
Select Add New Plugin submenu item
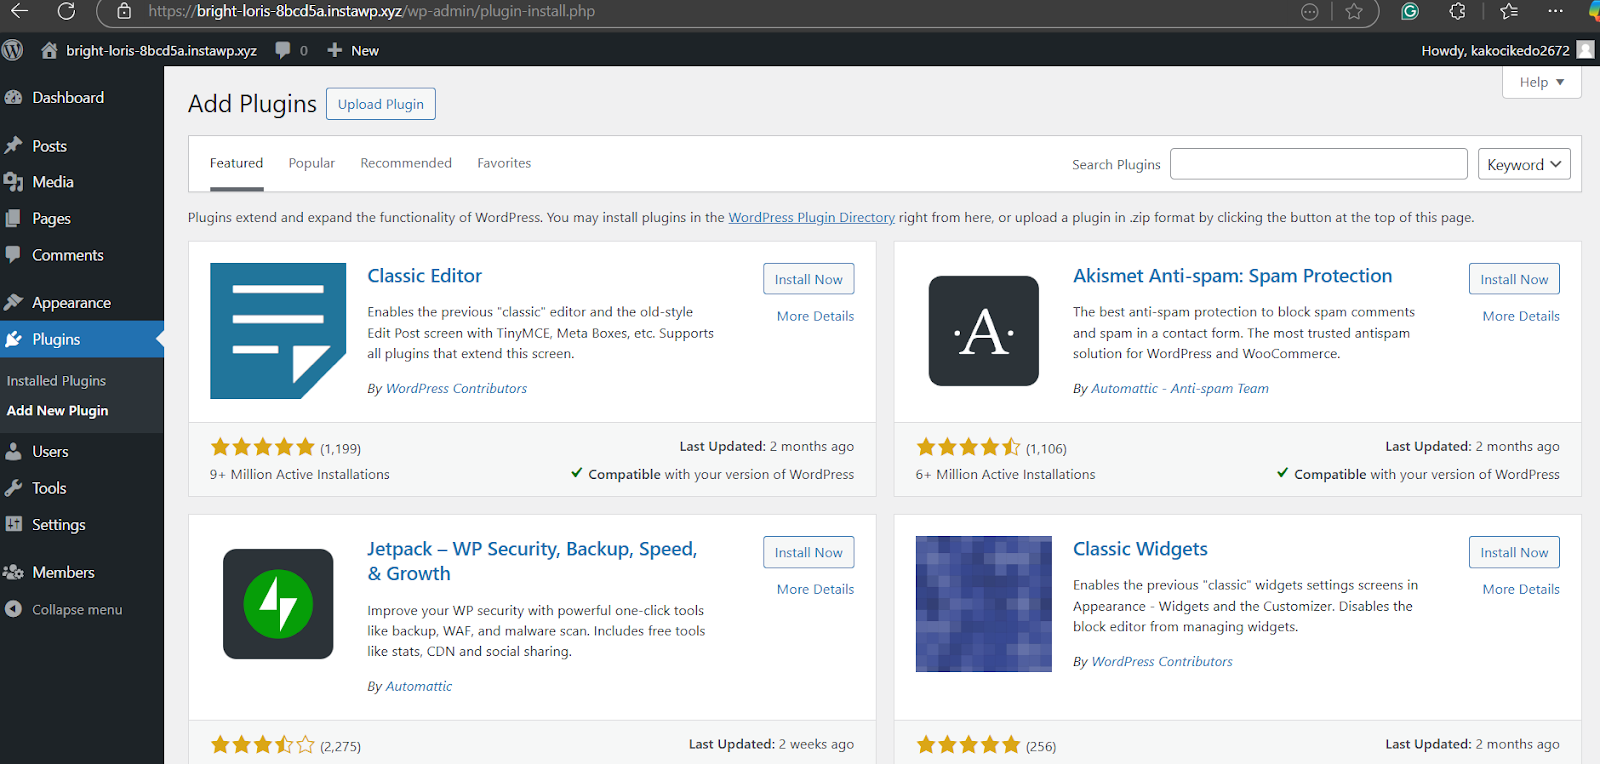(x=58, y=411)
